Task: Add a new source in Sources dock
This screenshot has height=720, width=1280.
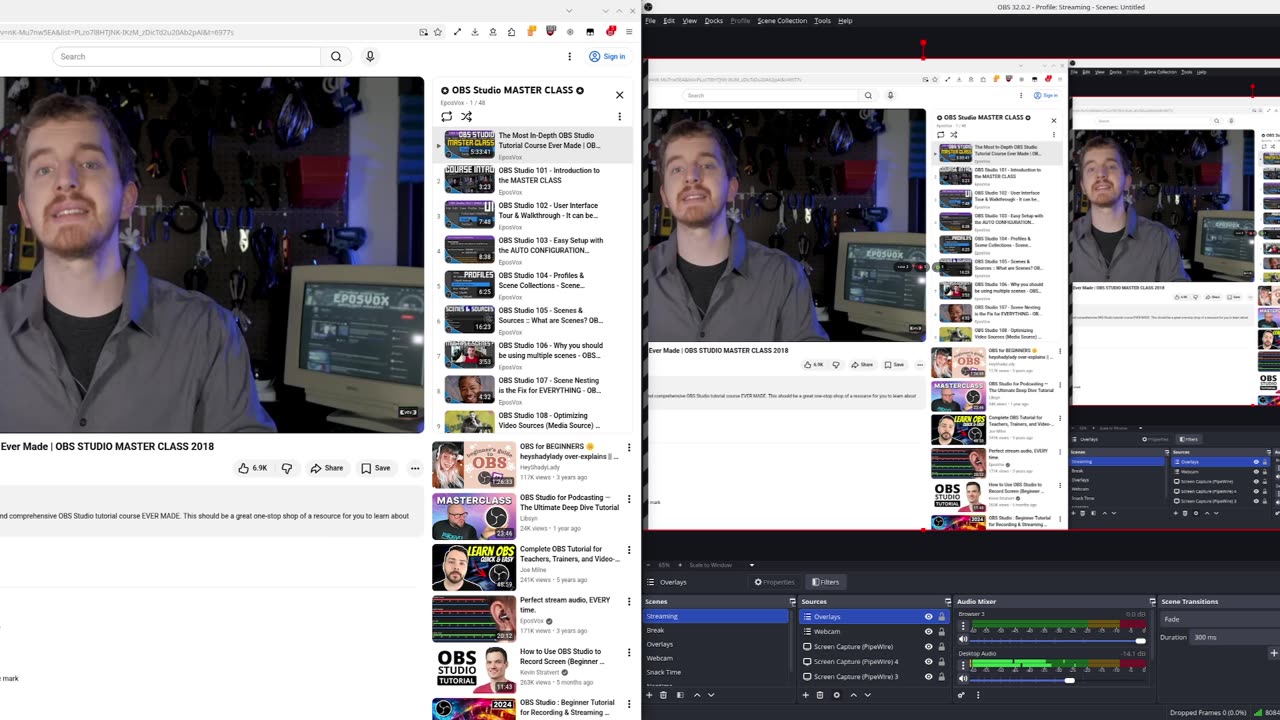Action: [x=805, y=695]
